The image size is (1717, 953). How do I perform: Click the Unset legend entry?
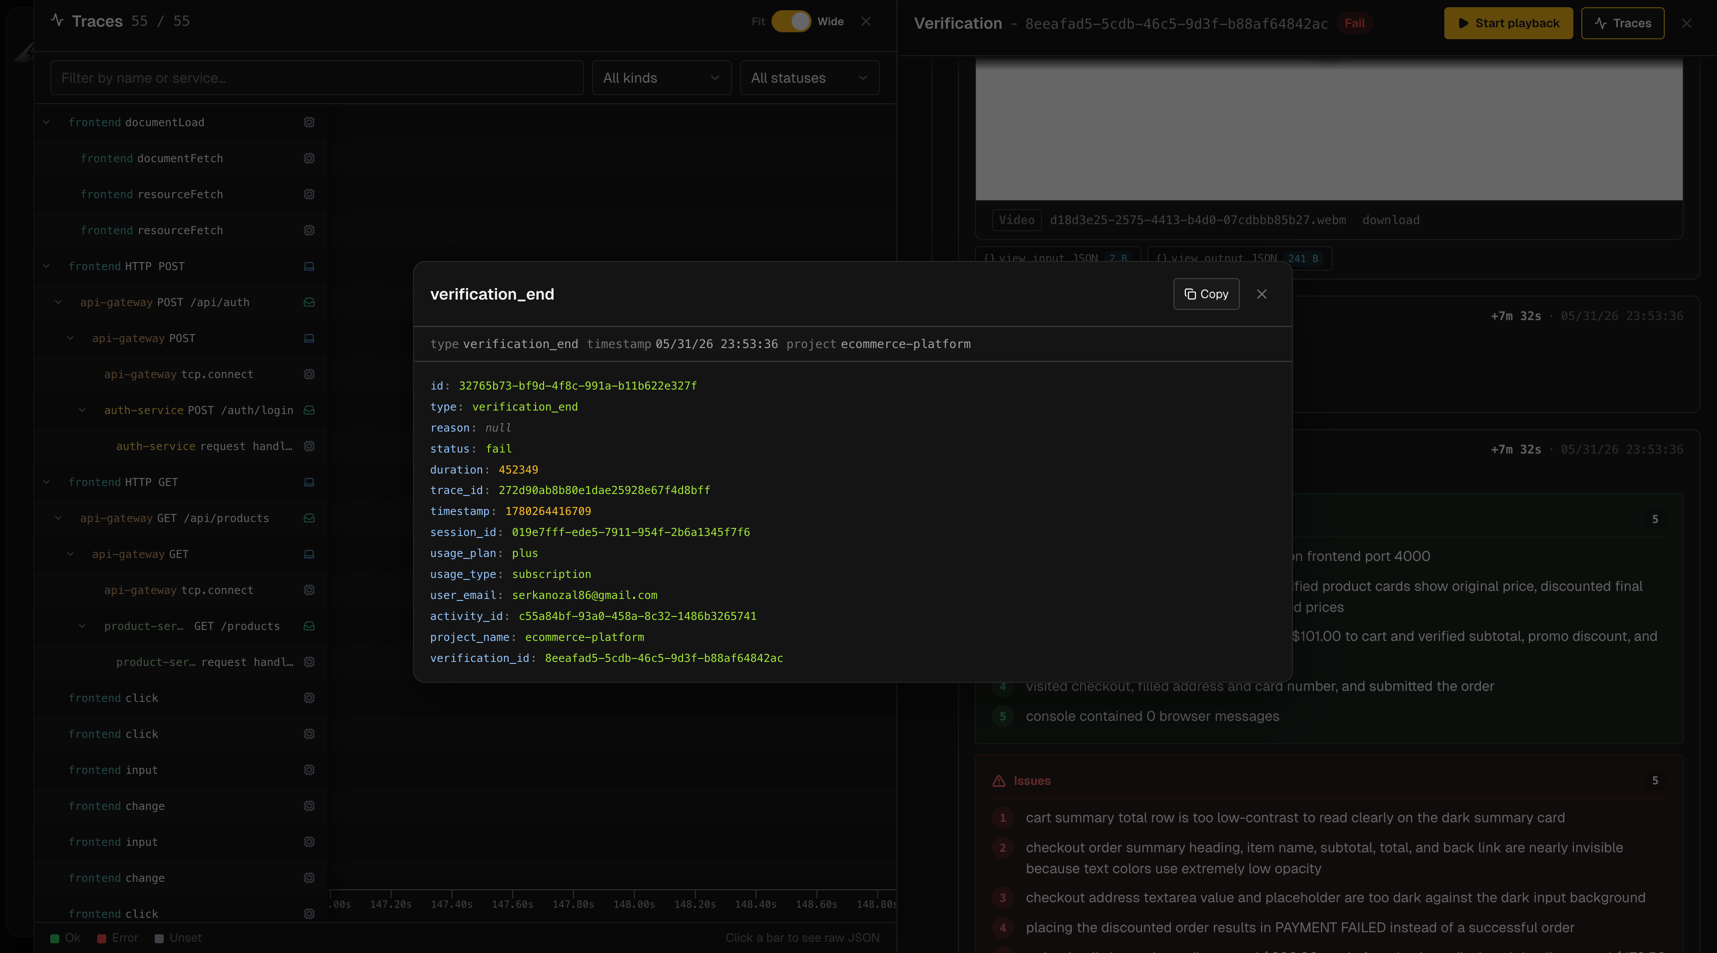click(178, 938)
